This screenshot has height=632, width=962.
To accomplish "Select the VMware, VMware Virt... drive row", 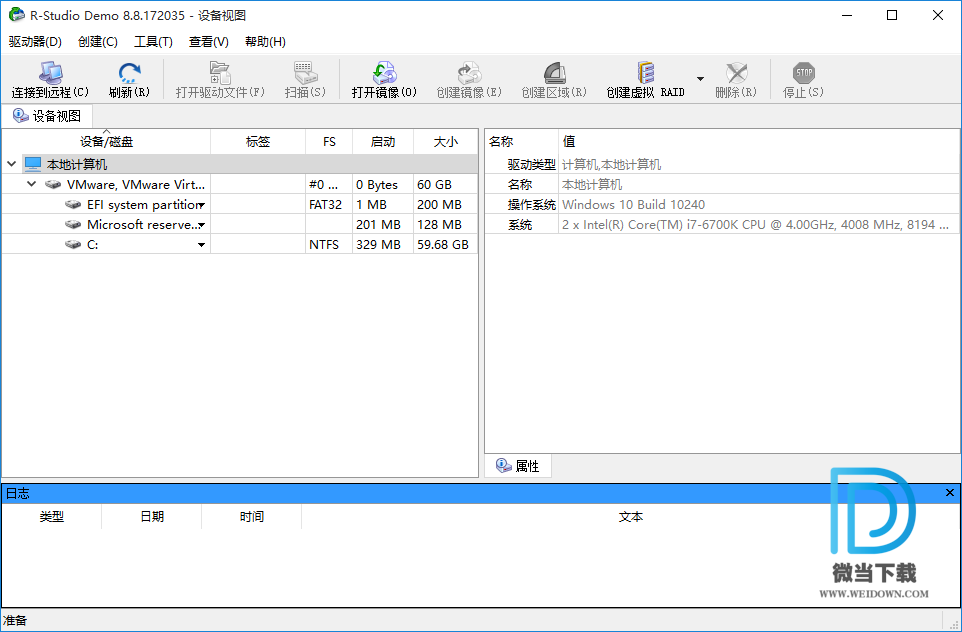I will pos(240,184).
